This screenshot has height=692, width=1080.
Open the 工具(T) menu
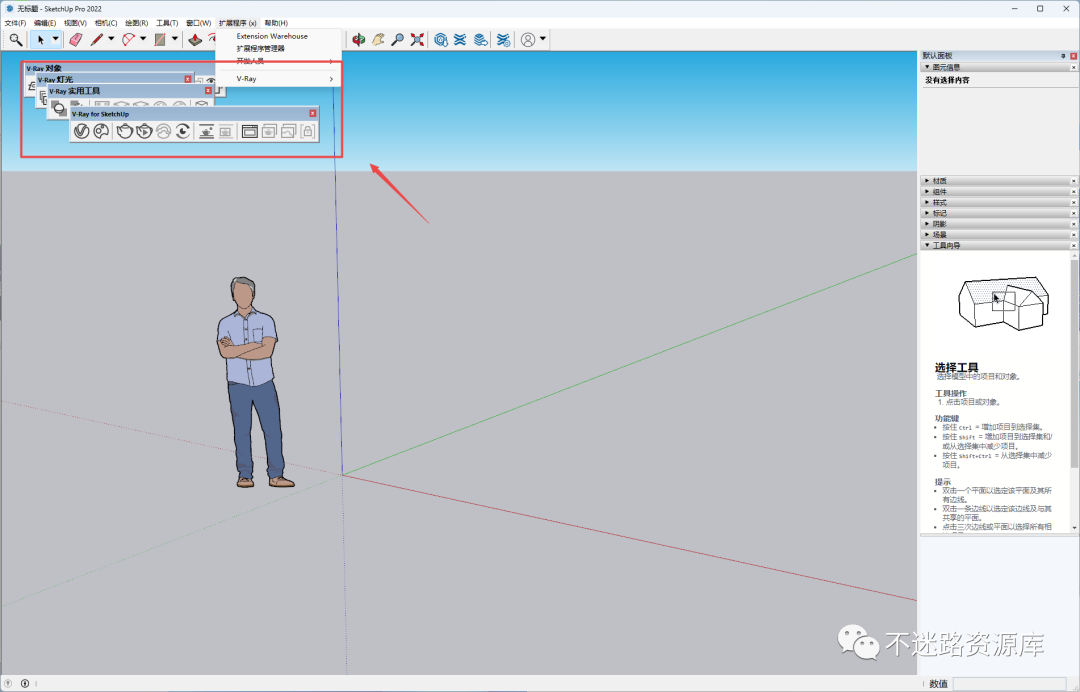pyautogui.click(x=167, y=23)
